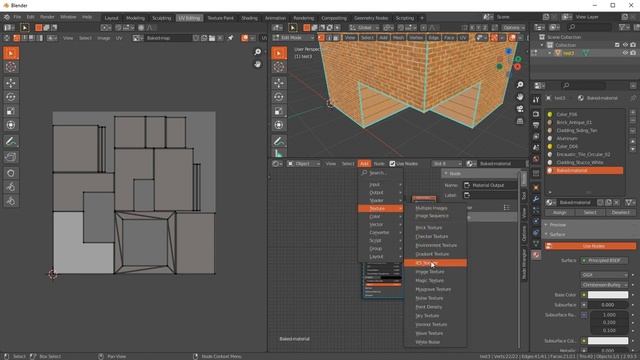Click the UV editor zoom magnifier gizmo
The image size is (640, 360).
[258, 52]
